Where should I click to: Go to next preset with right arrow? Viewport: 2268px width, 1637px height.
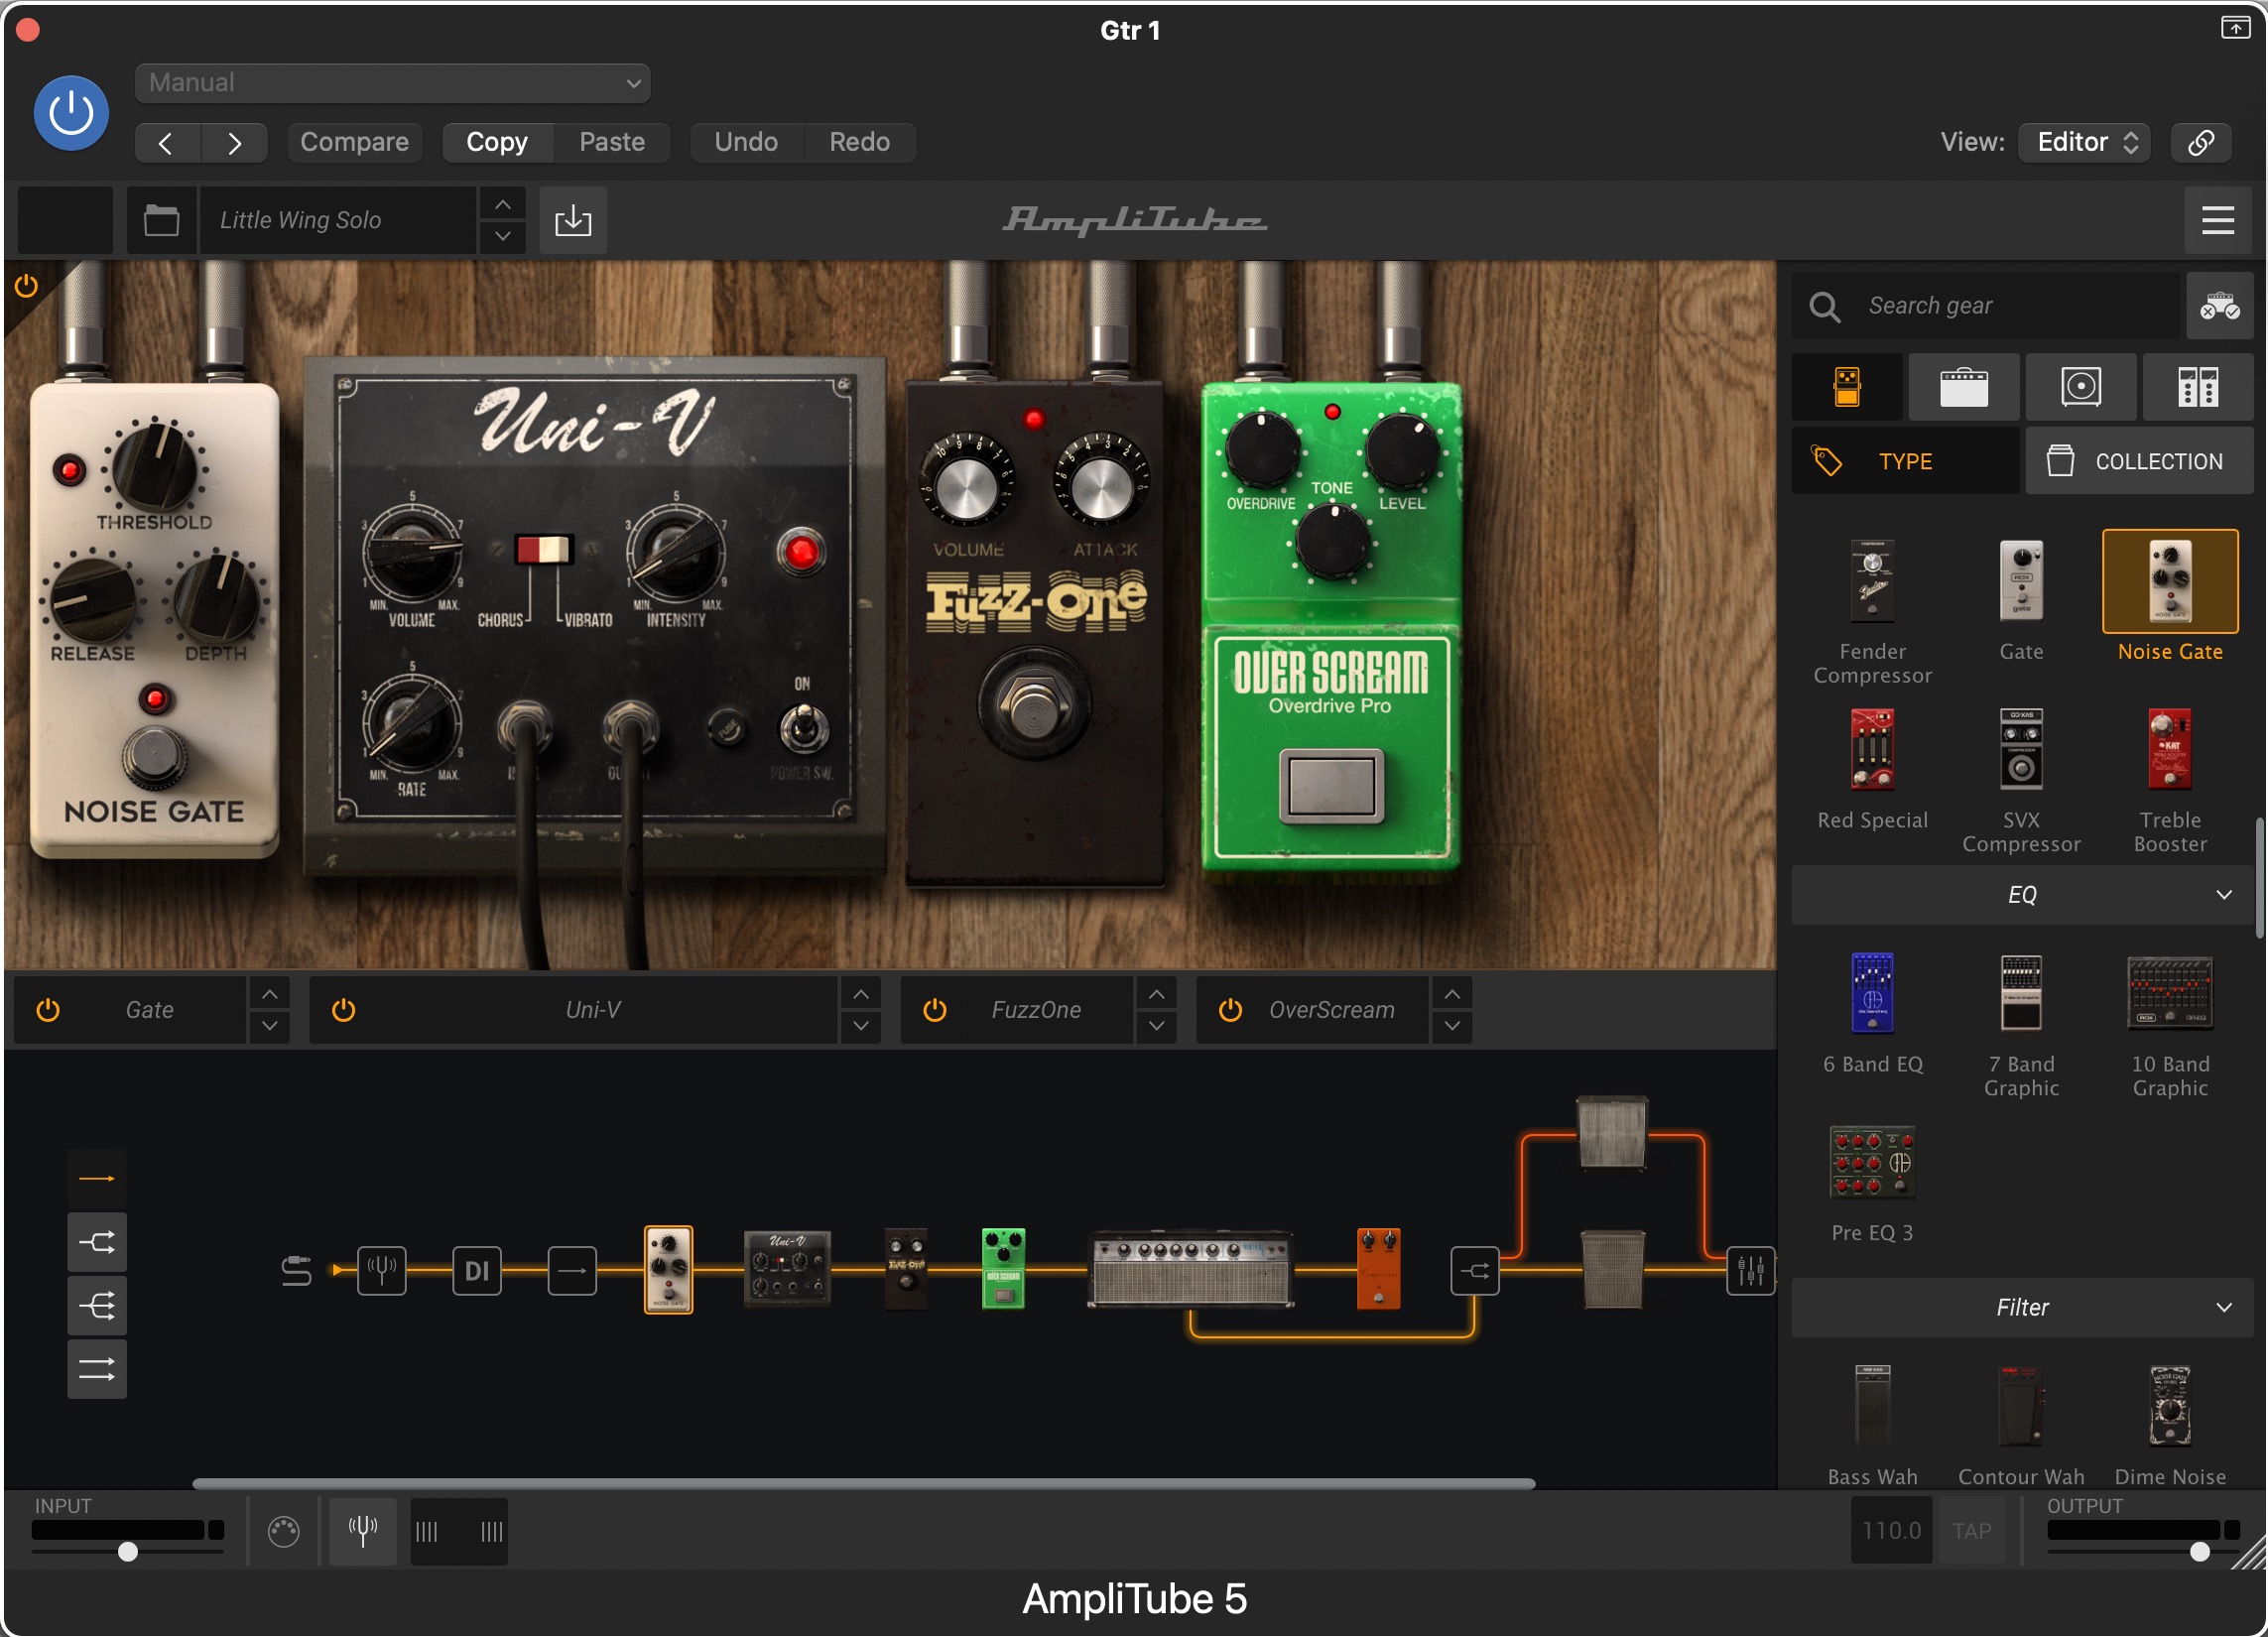click(234, 143)
